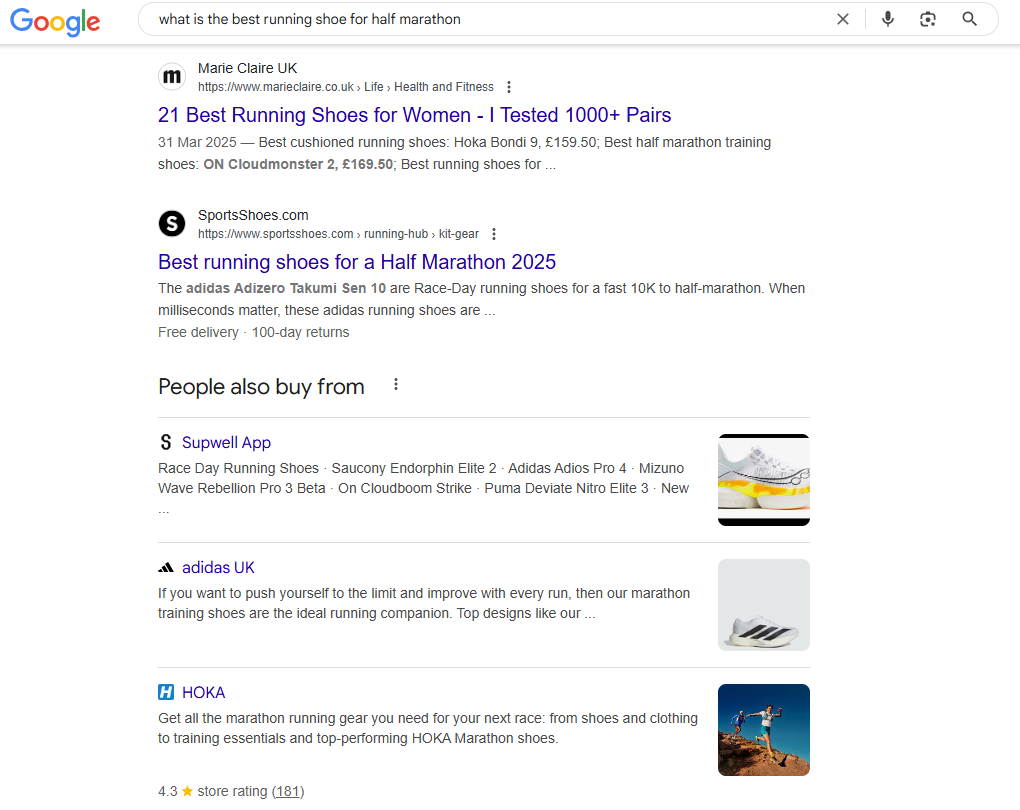
Task: Open more options for SportsShoes result
Action: pyautogui.click(x=494, y=234)
